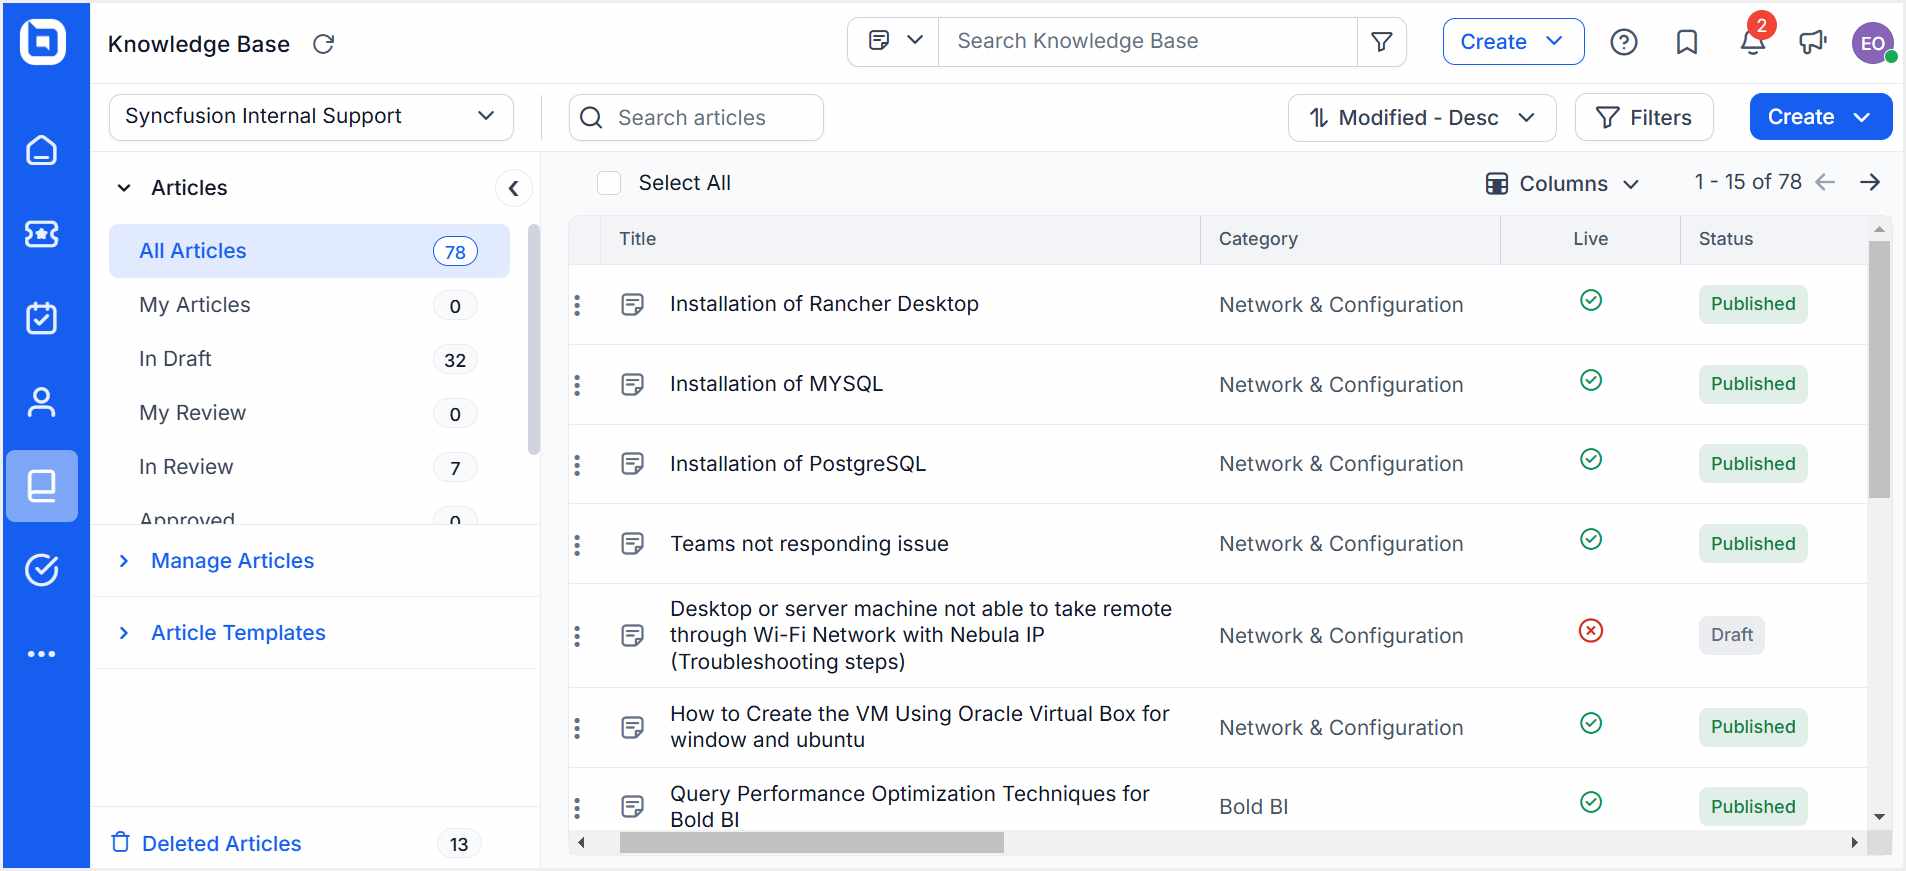1906x871 pixels.
Task: Open article Installation of Rancher Desktop
Action: click(824, 304)
